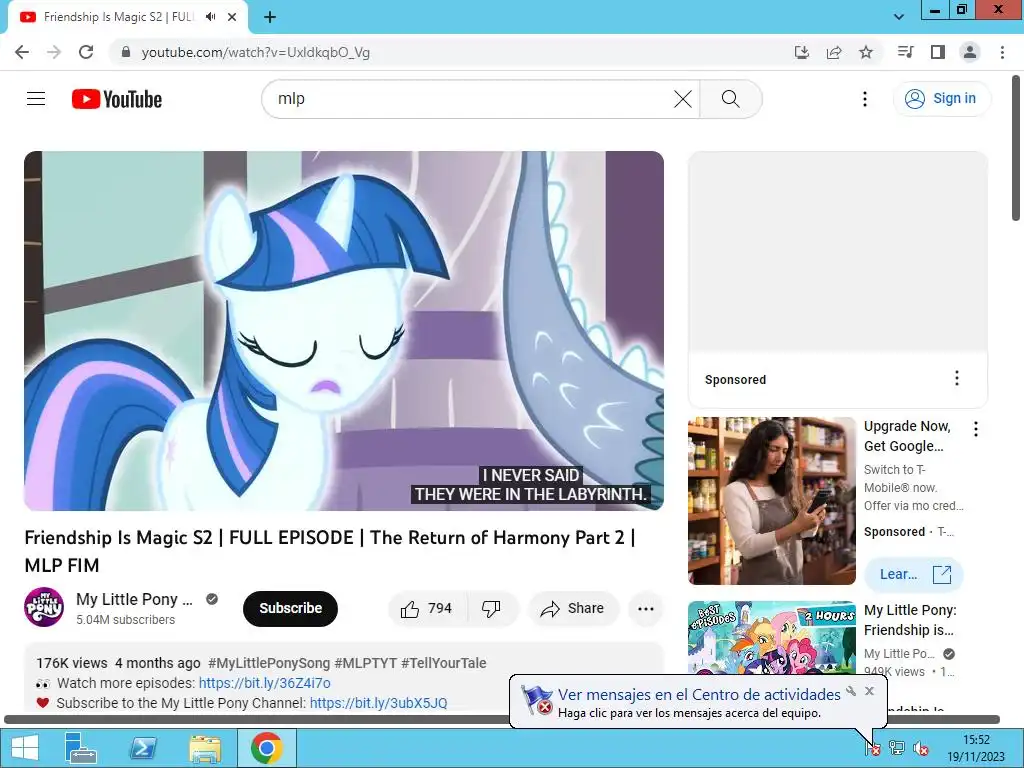Open bit.ly/36Z4i7o episodes link
This screenshot has height=768, width=1024.
coord(264,683)
